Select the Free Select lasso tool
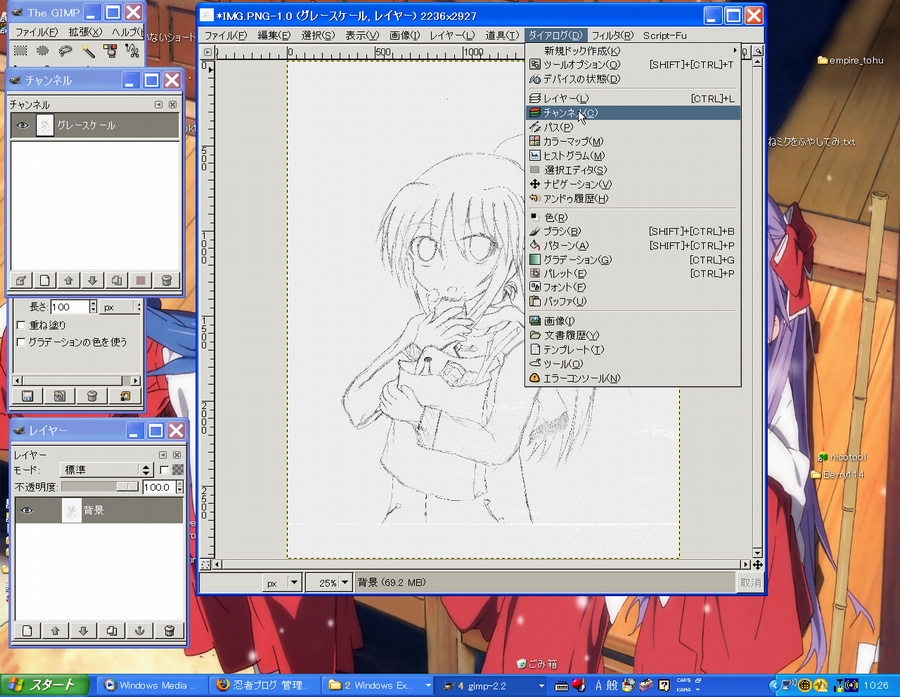 (65, 51)
